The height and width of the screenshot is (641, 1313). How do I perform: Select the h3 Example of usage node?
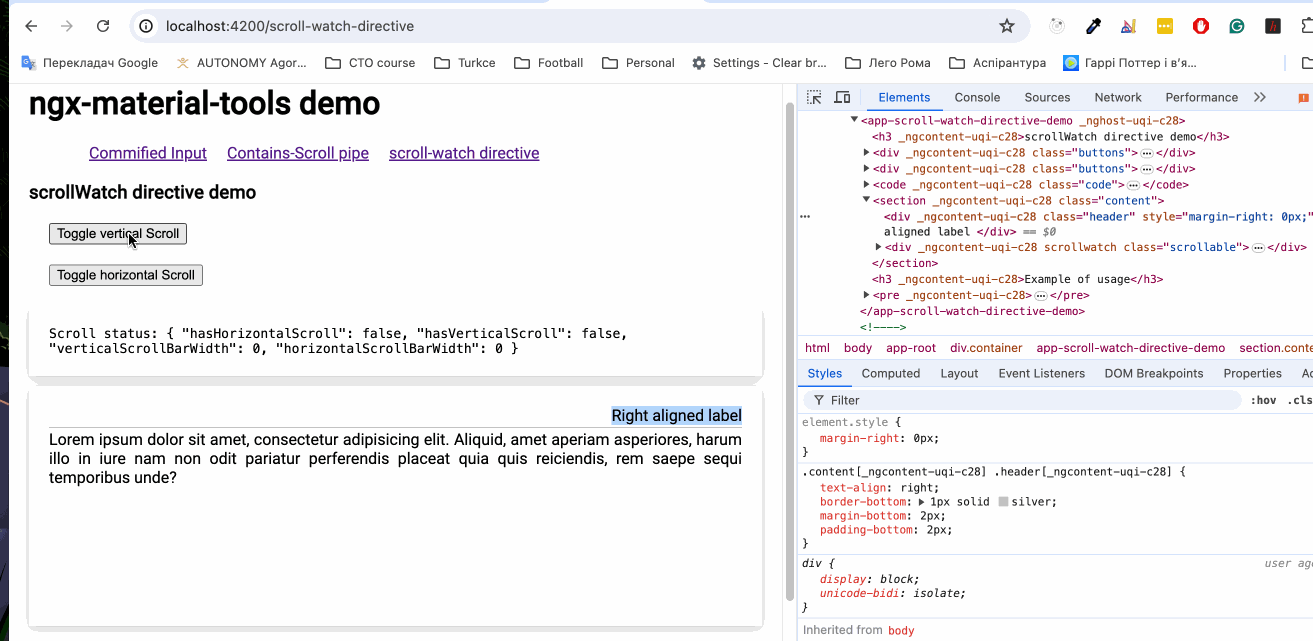[x=1016, y=279]
